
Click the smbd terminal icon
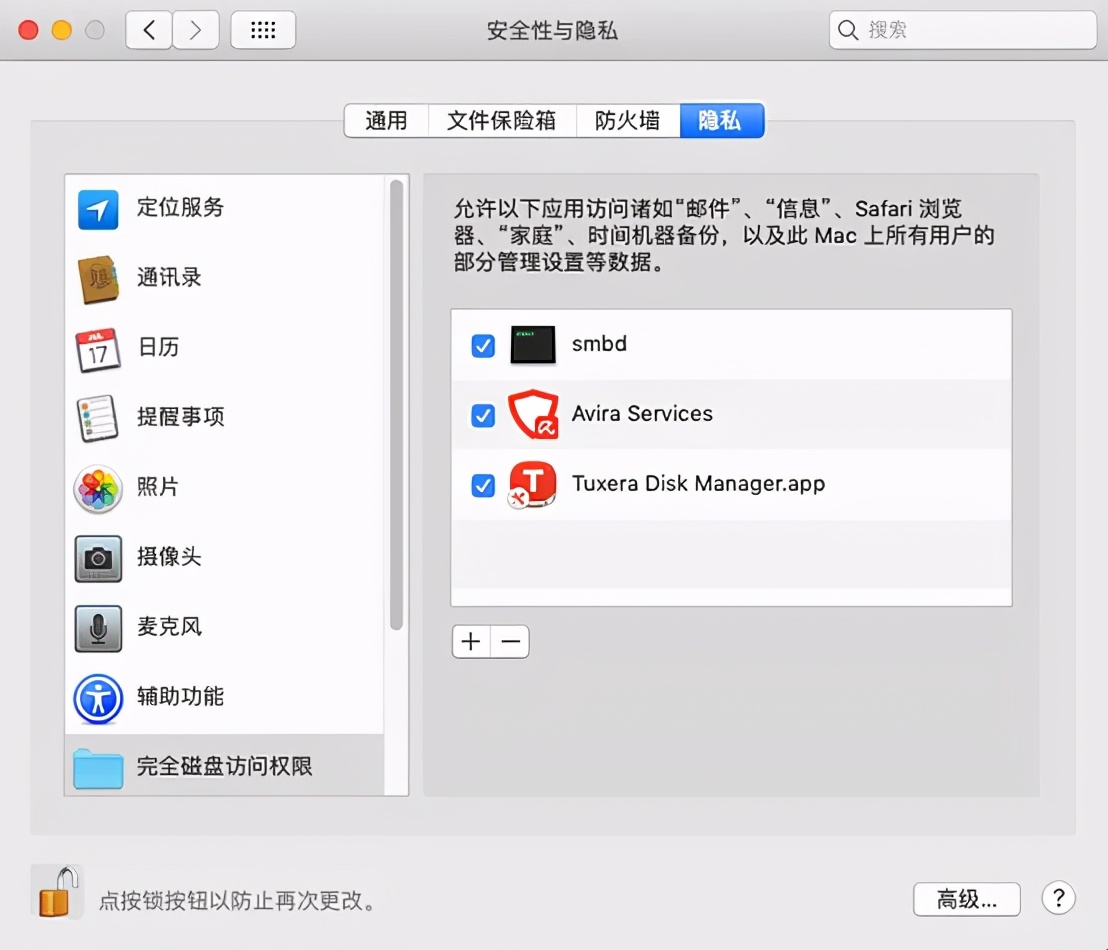click(x=533, y=345)
